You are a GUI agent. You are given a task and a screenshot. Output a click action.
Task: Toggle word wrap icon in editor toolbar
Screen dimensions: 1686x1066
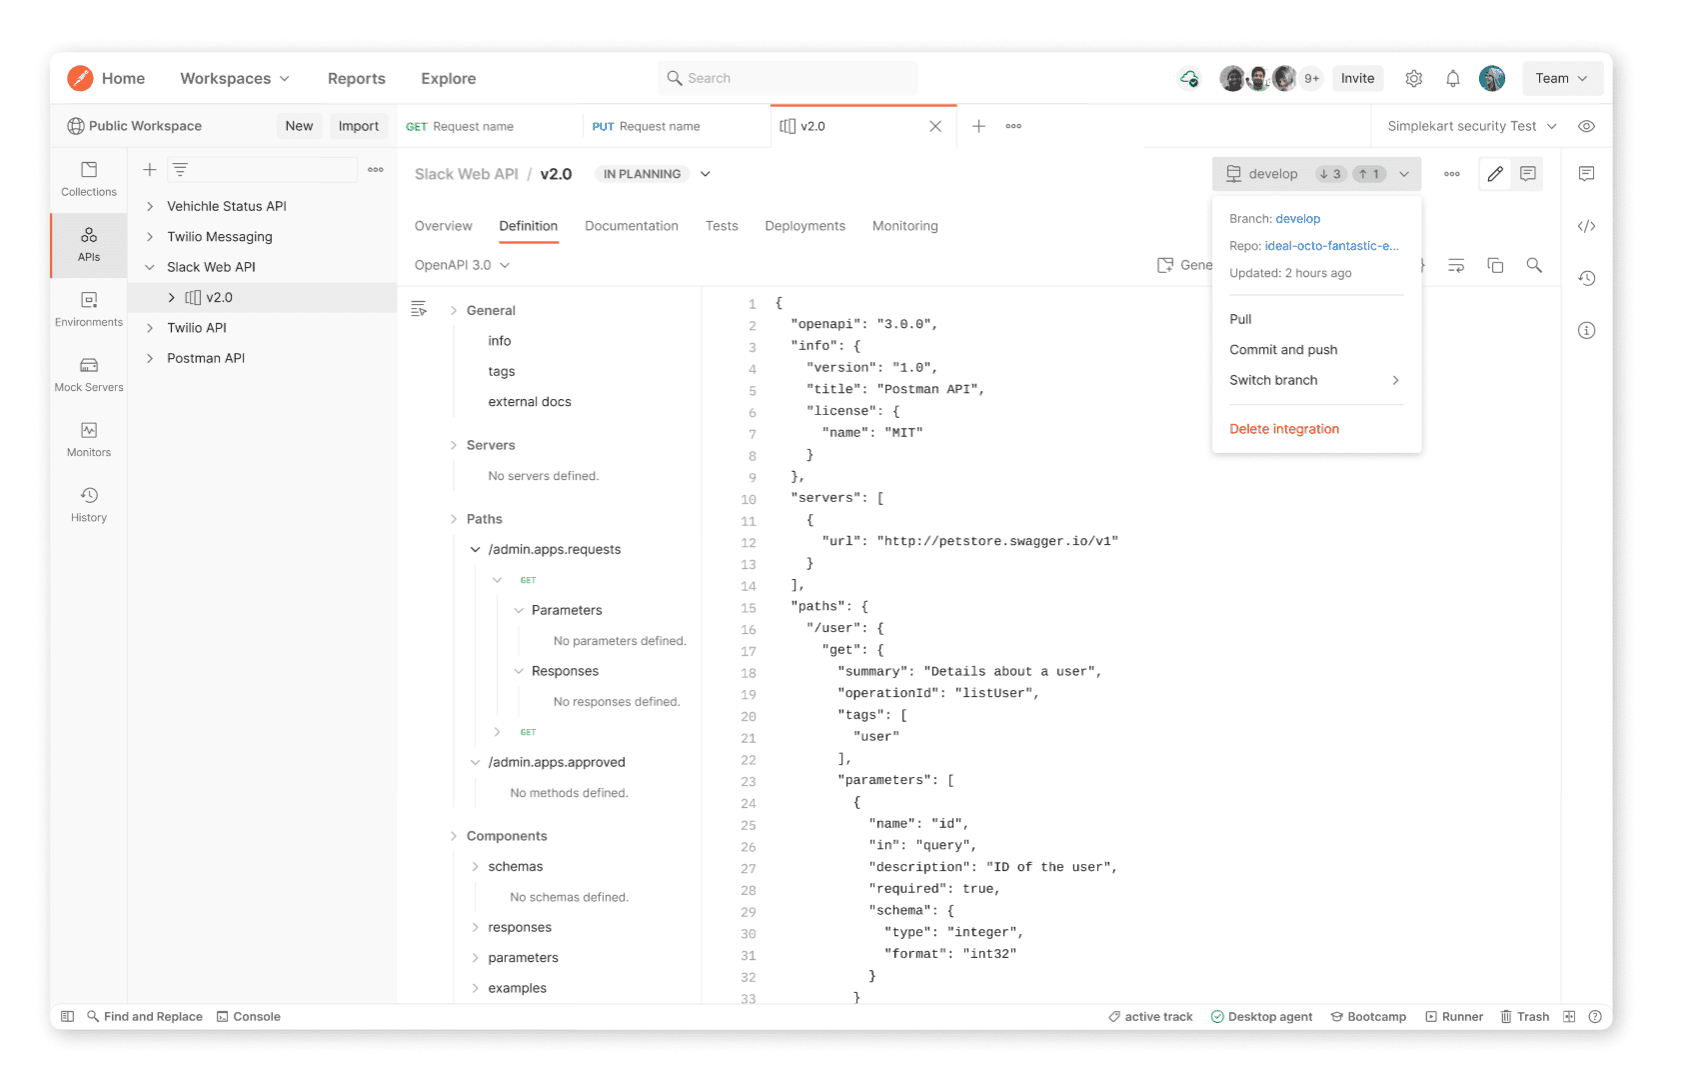(1455, 265)
